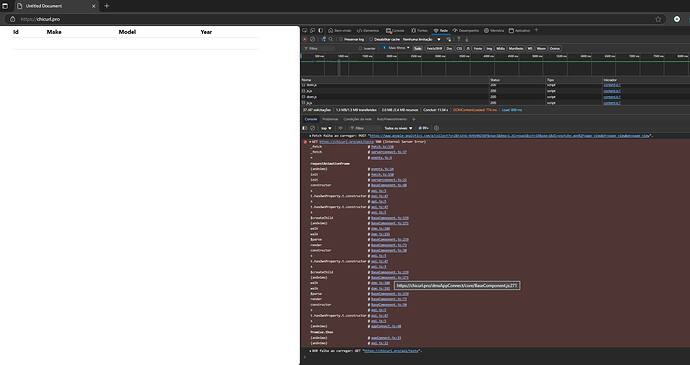
Task: Open the Problemas drawer tab
Action: [330, 119]
